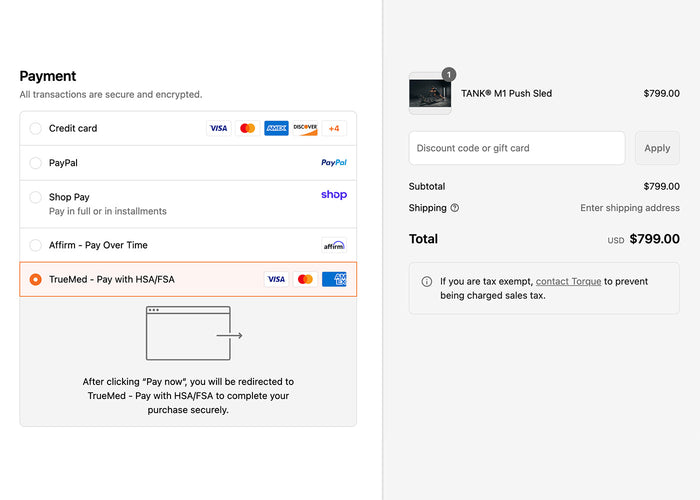Click the PayPal logo icon

click(x=334, y=162)
